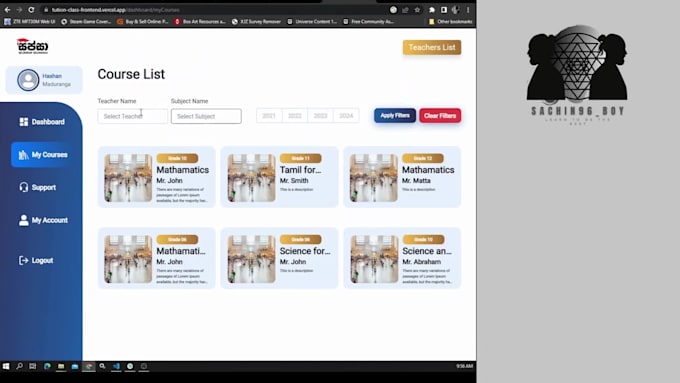Open the Select Subject dropdown
Image resolution: width=680 pixels, height=383 pixels.
[x=206, y=116]
